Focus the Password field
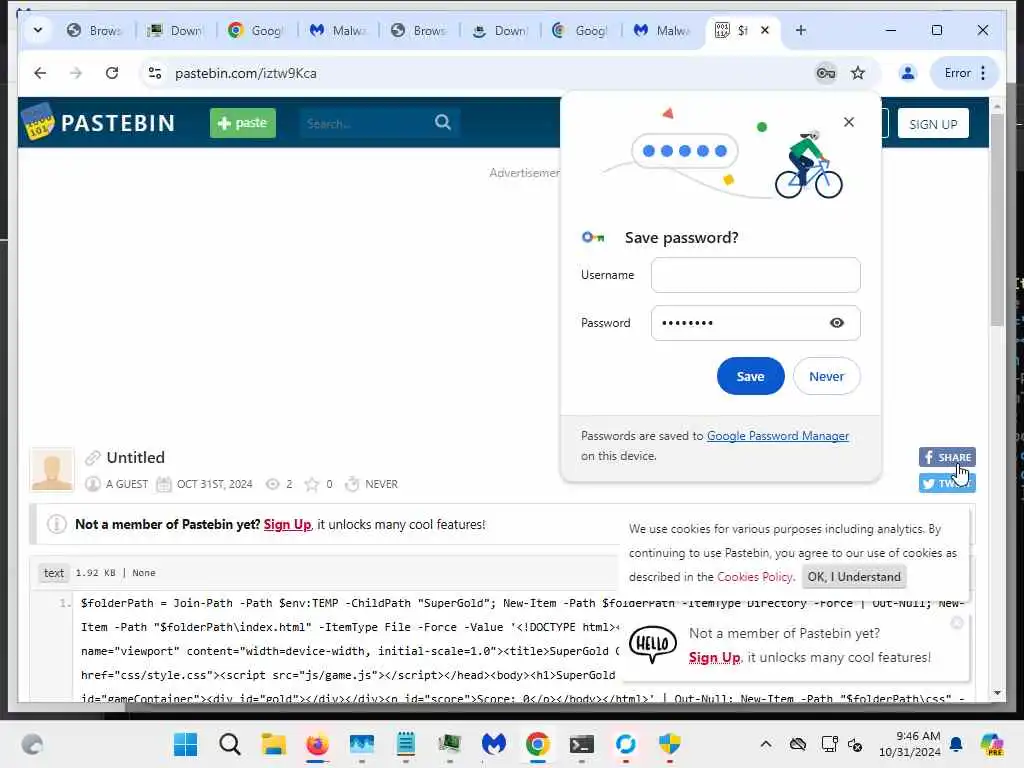Viewport: 1024px width, 768px height. (756, 323)
